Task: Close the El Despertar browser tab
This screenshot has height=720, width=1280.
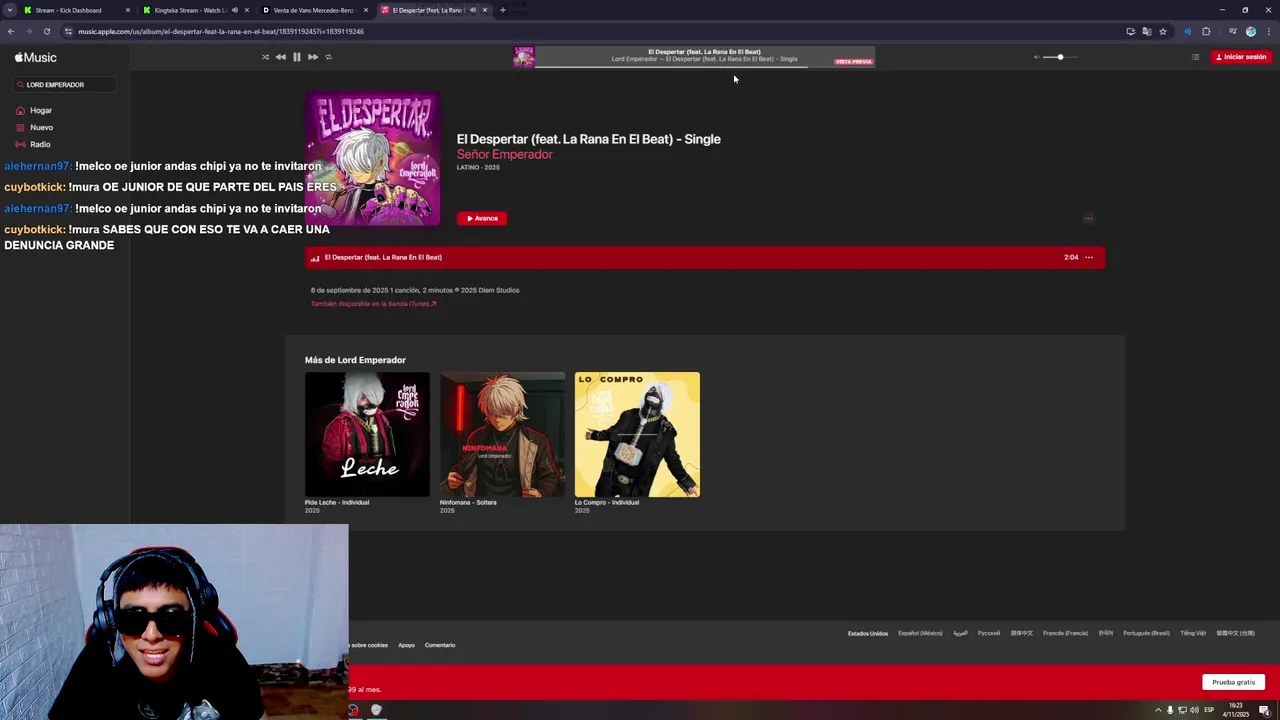Action: 485,10
